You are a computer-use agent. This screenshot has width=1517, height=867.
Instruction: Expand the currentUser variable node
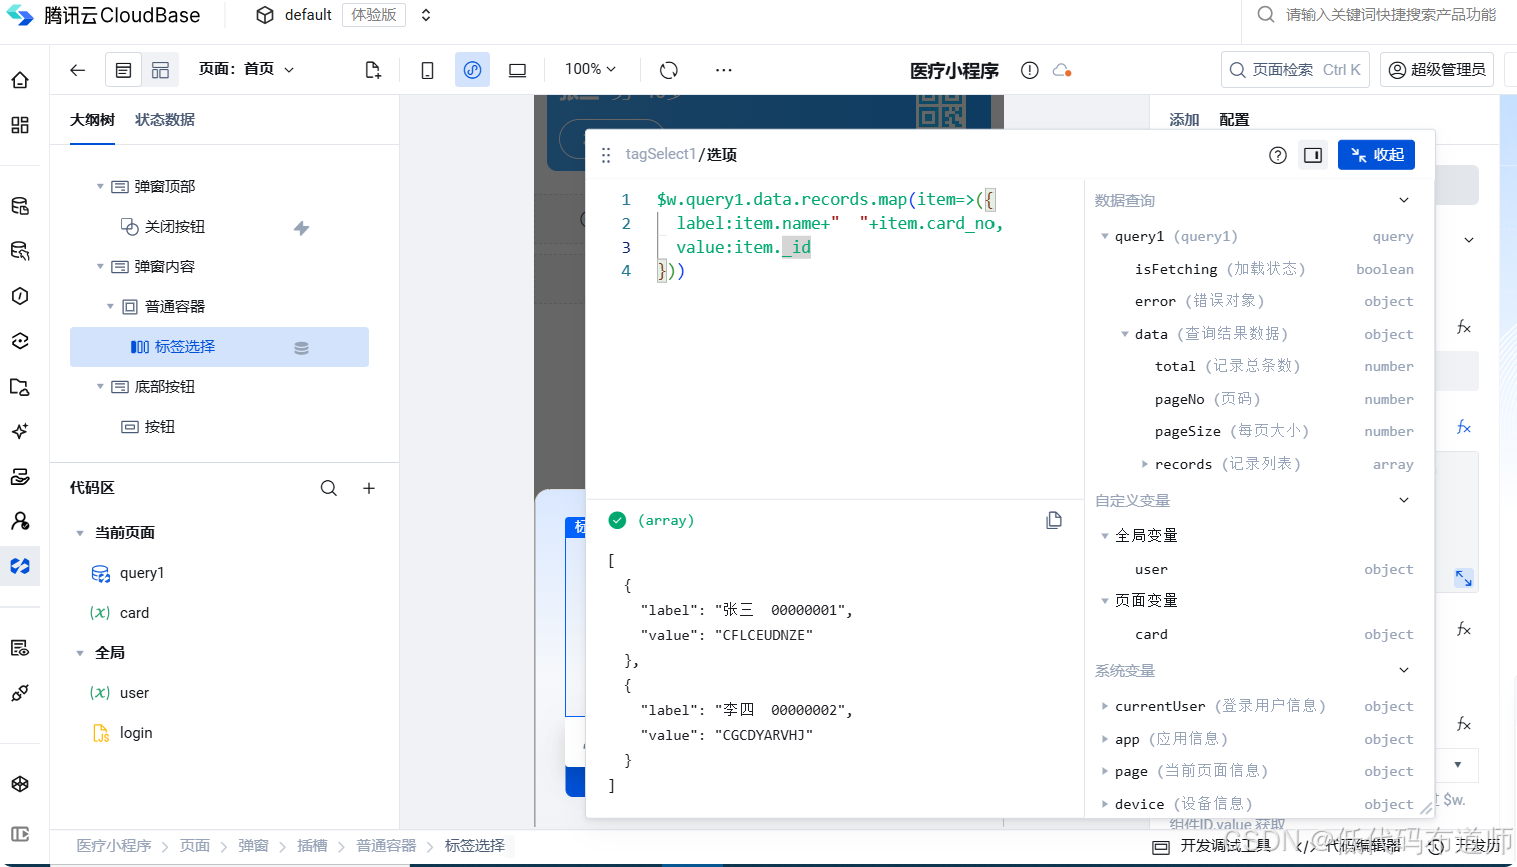(1105, 706)
